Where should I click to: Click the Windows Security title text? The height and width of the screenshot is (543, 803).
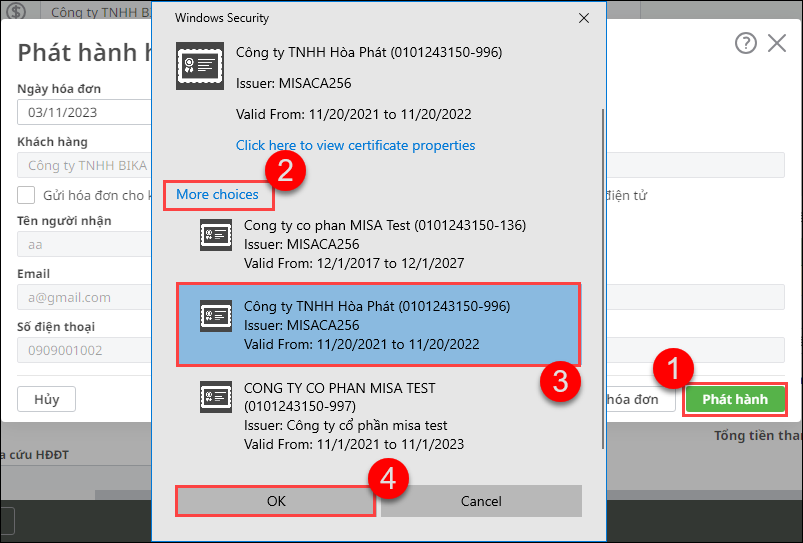tap(222, 18)
